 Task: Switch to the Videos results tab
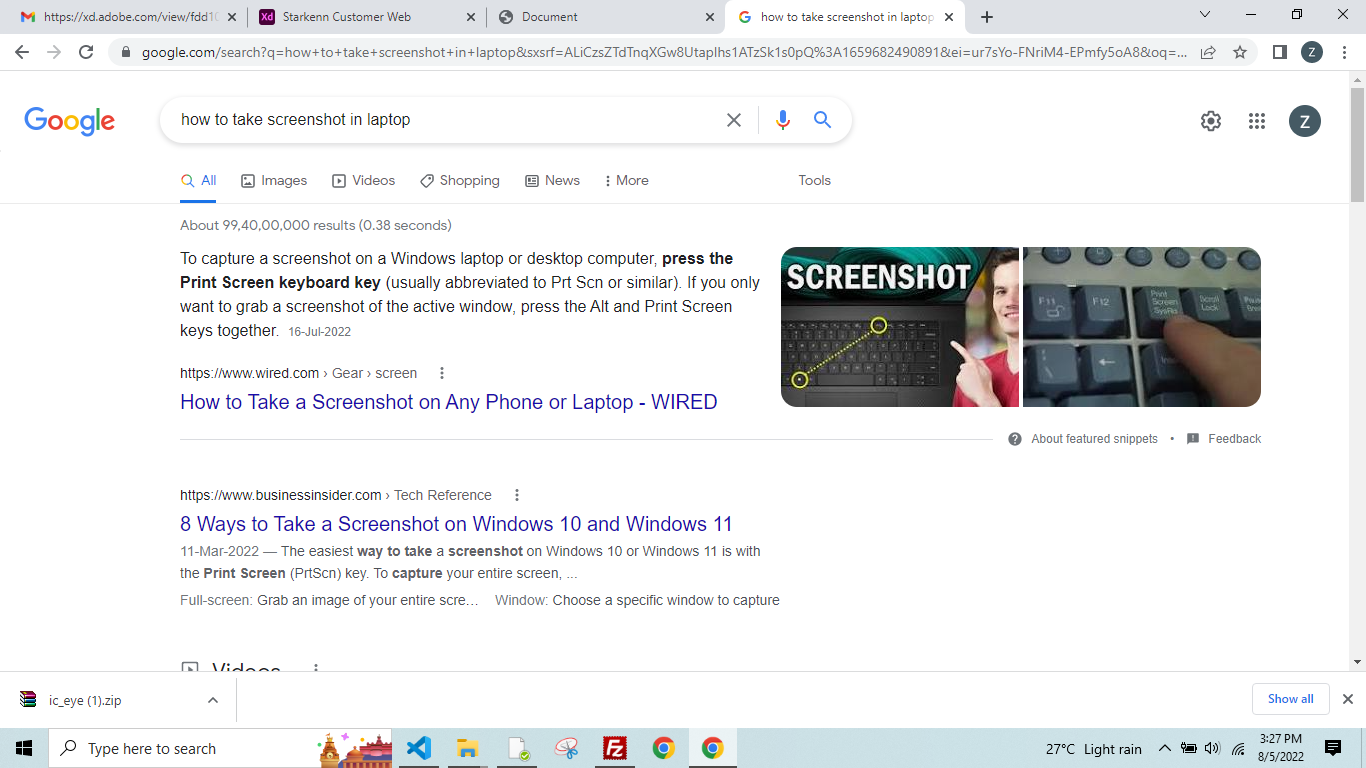[364, 181]
